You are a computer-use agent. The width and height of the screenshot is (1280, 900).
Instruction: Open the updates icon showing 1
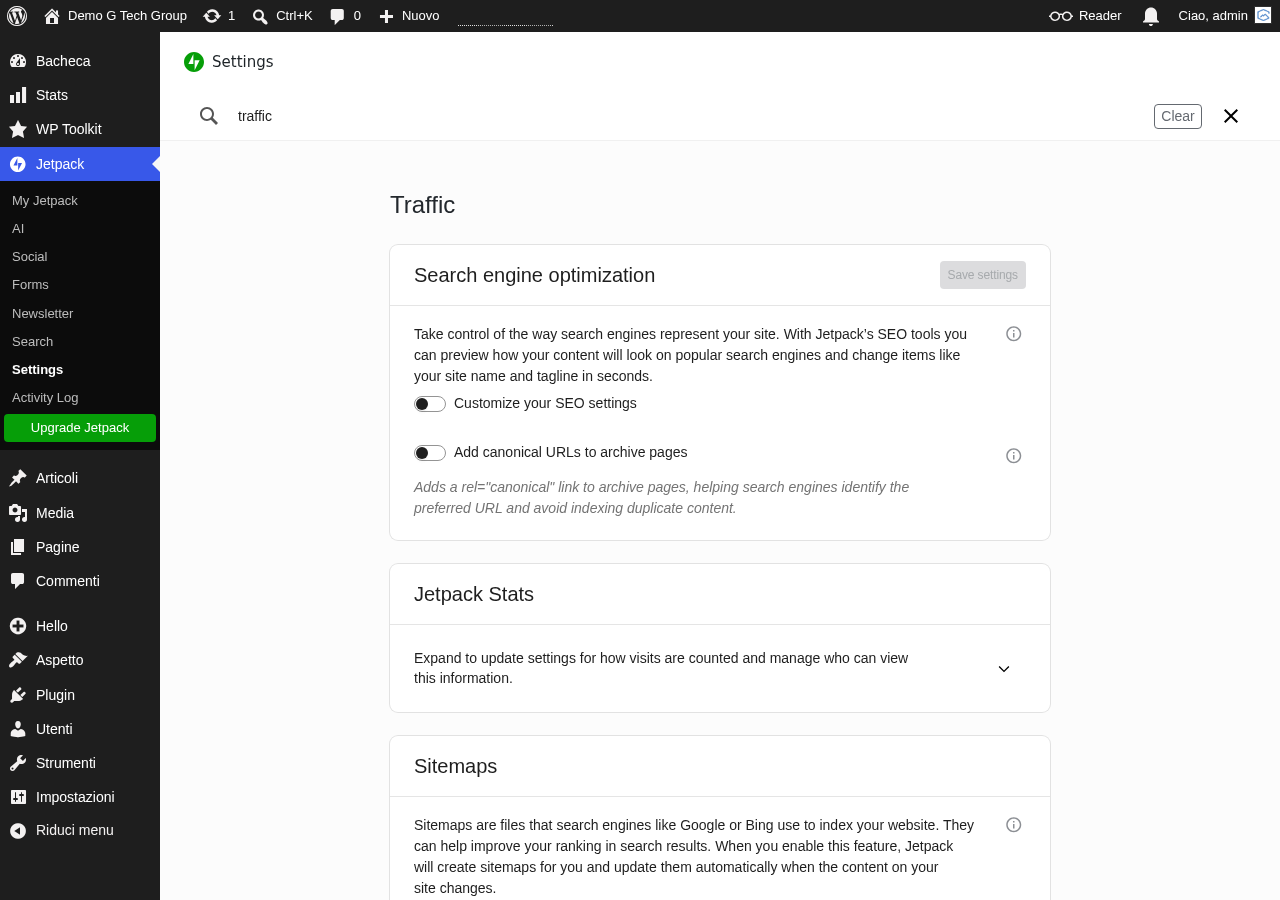tap(212, 16)
